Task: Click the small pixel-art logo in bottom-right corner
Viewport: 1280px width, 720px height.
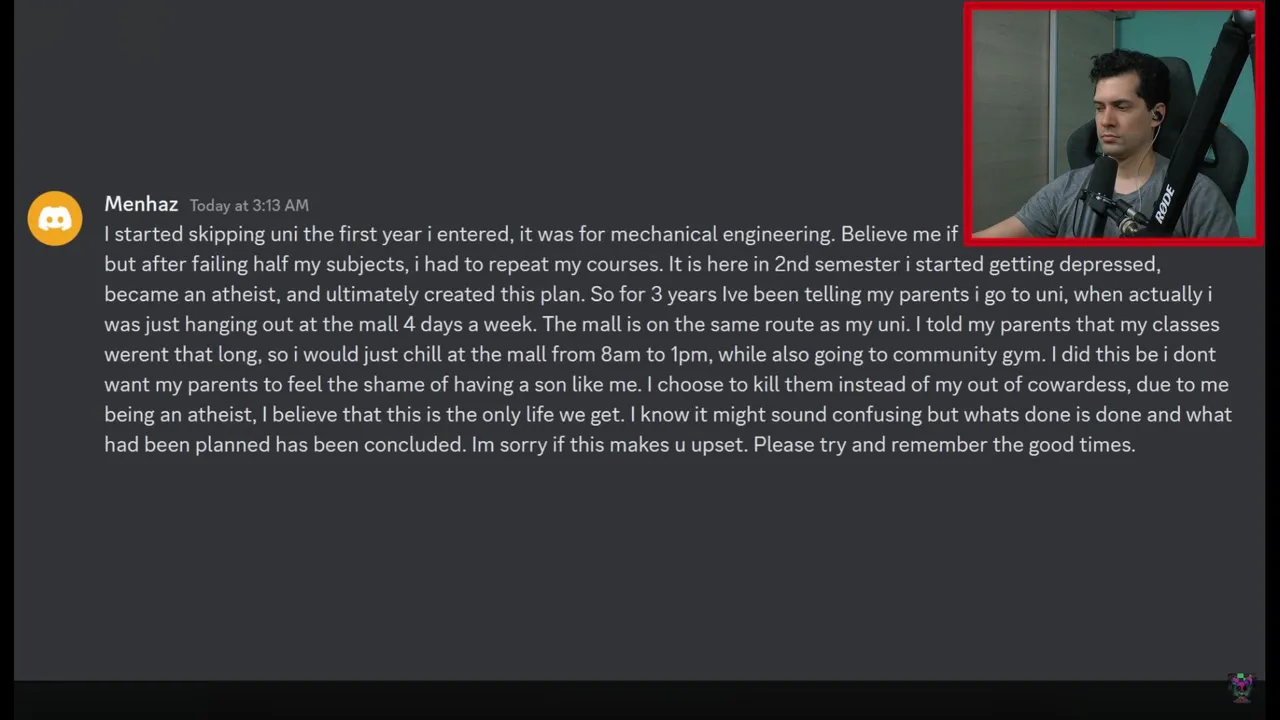Action: 1242,687
